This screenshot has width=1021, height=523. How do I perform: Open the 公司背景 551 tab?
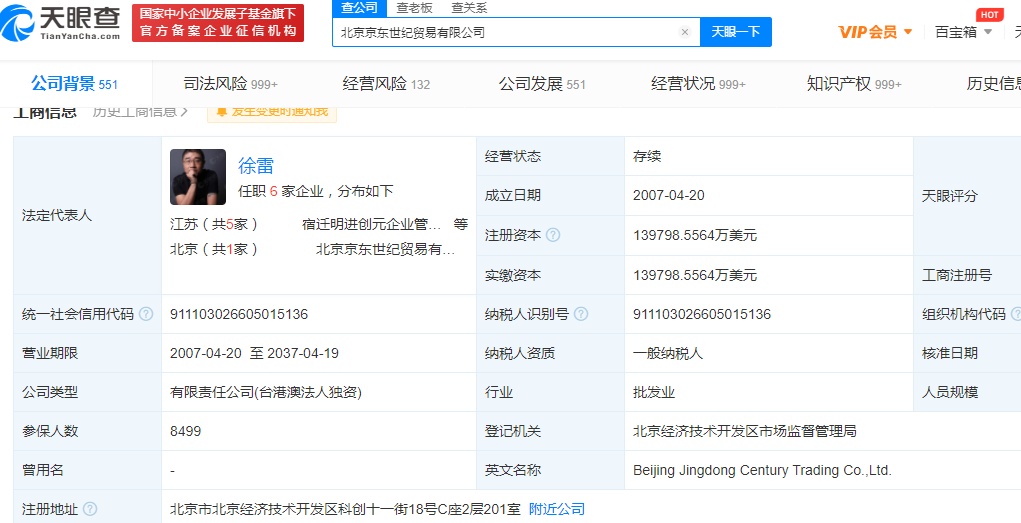pos(74,84)
